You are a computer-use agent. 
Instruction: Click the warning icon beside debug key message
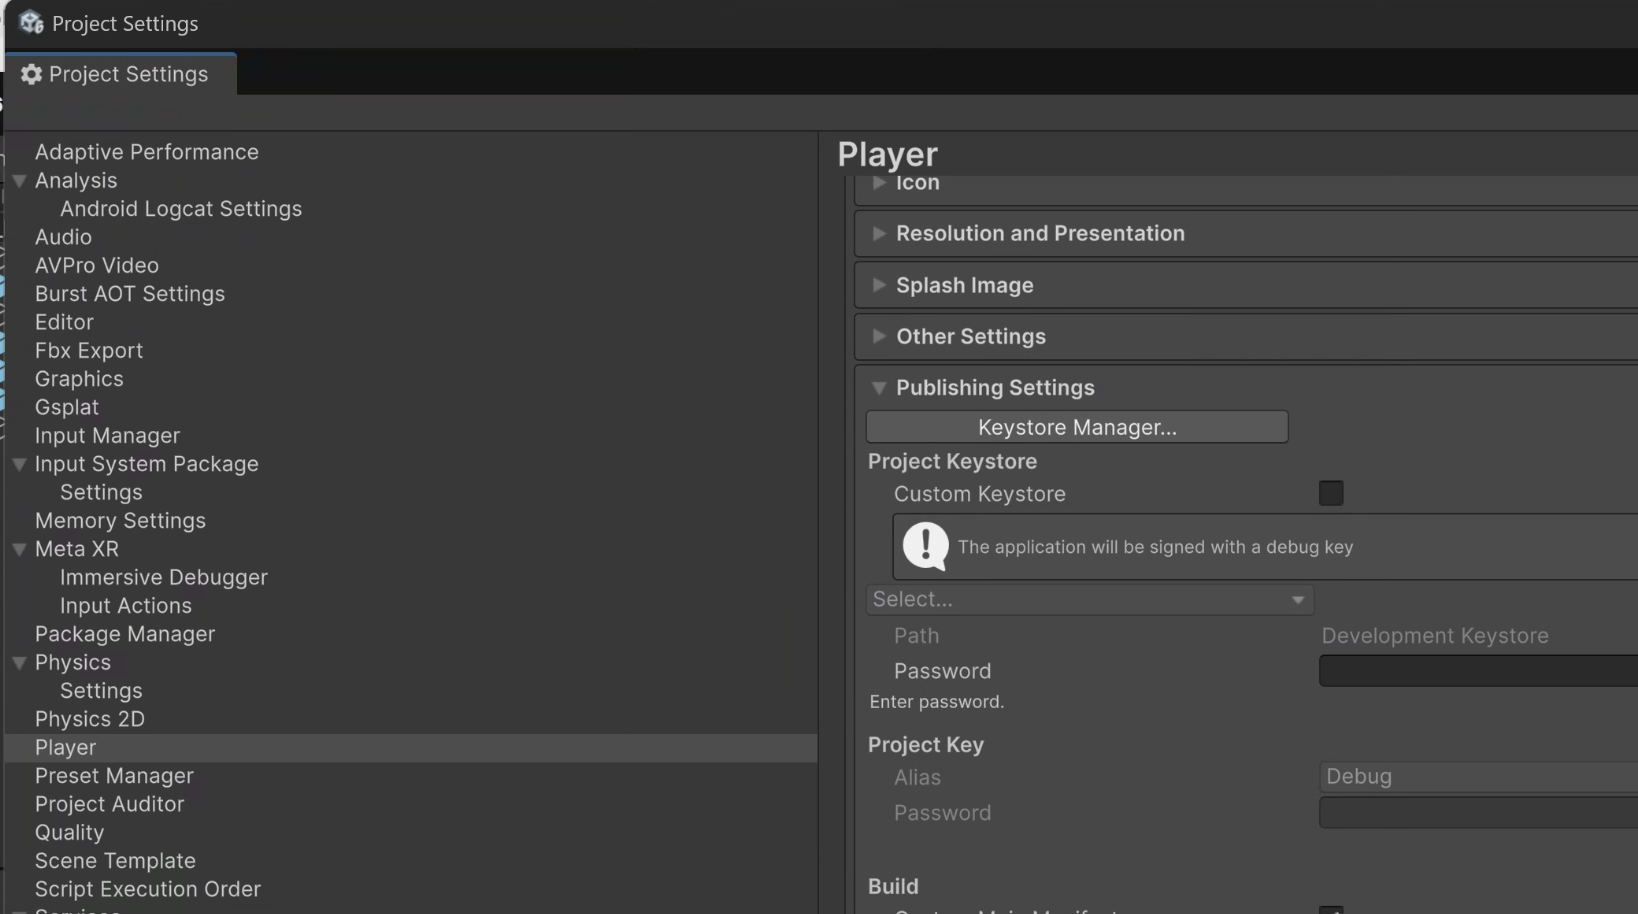923,547
